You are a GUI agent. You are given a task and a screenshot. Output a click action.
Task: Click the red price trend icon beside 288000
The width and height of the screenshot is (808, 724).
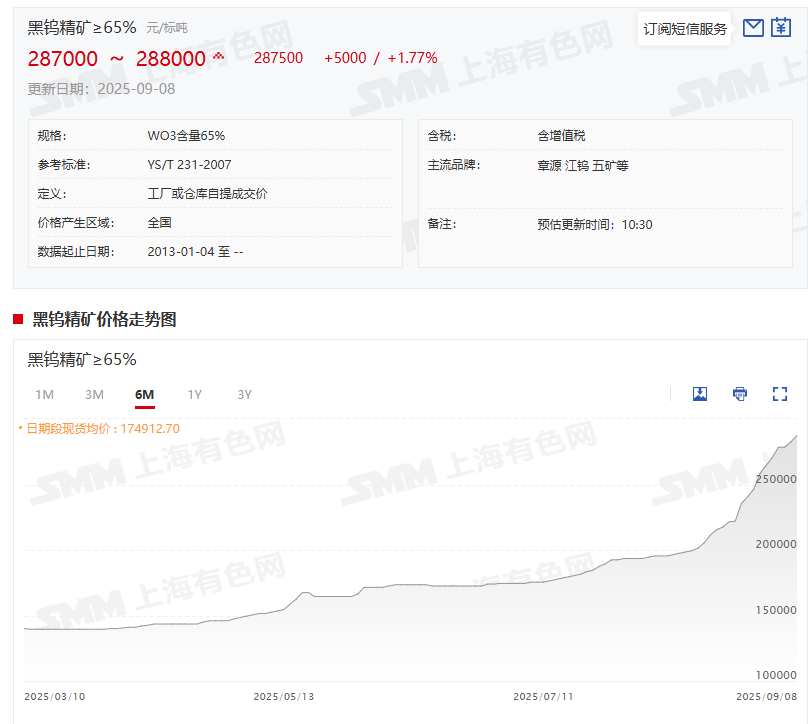click(219, 57)
